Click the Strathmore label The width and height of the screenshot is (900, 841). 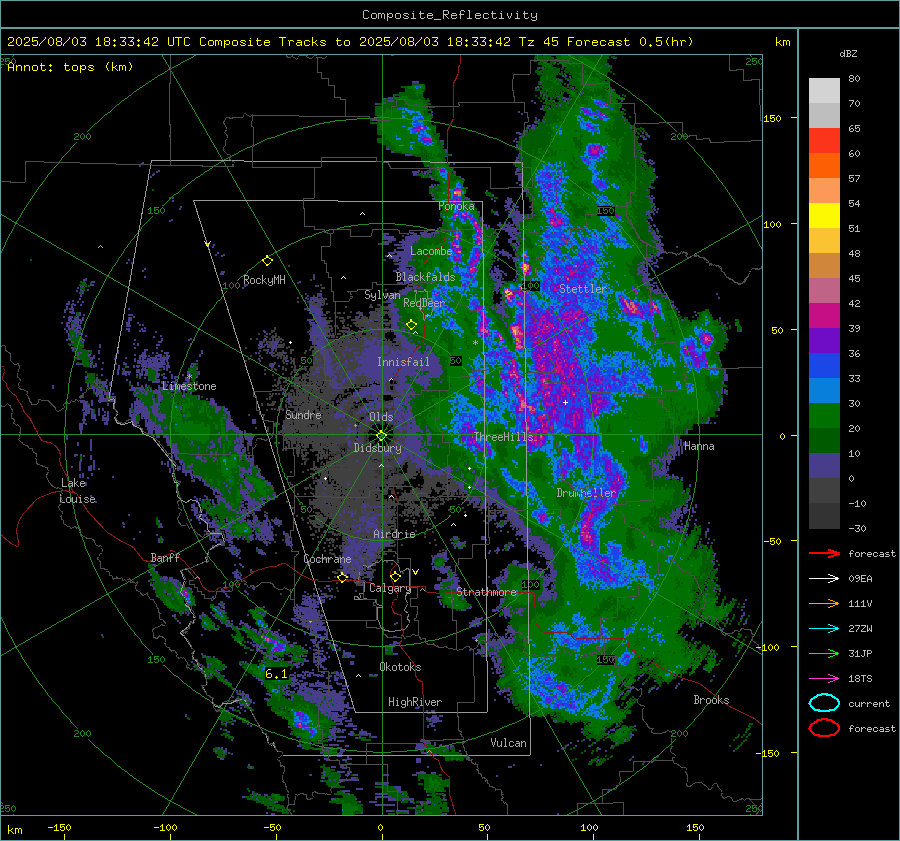tap(486, 592)
